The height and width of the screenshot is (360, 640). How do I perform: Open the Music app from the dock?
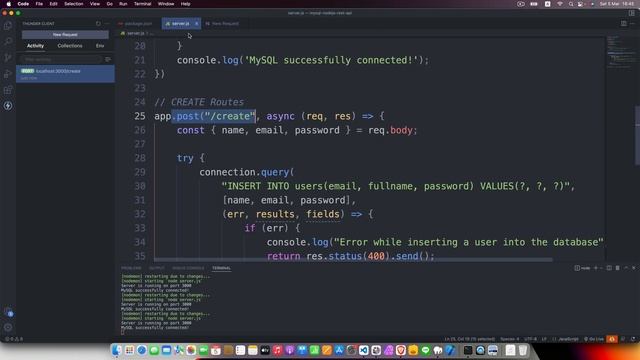click(x=278, y=350)
